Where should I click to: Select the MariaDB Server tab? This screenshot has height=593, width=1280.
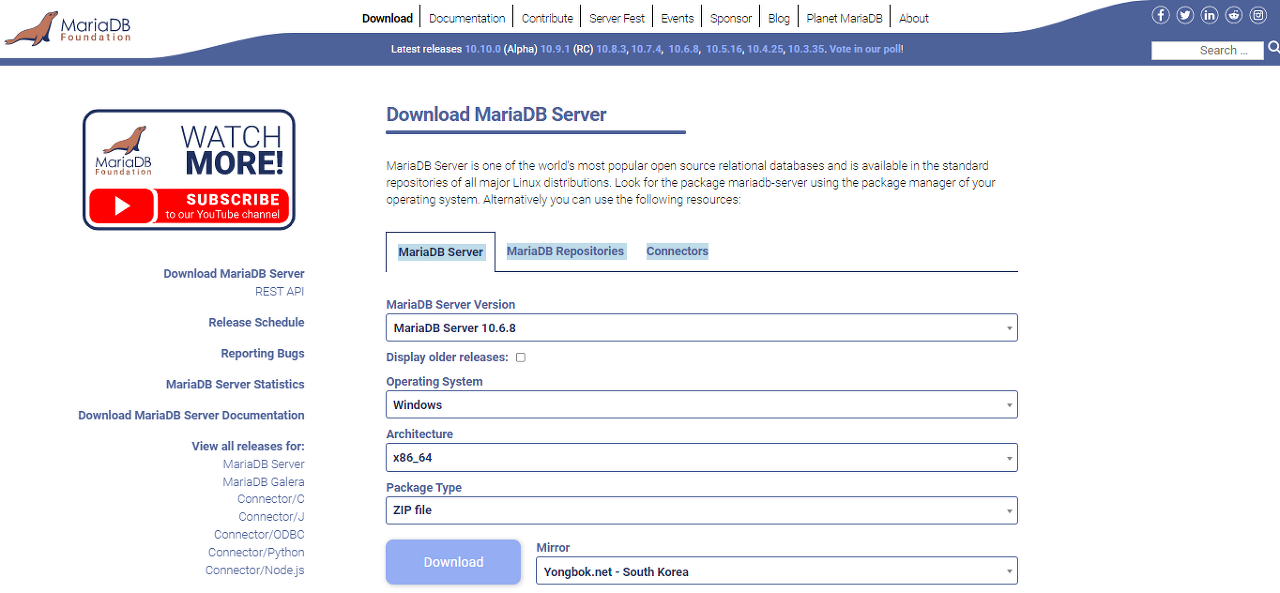[x=440, y=252]
